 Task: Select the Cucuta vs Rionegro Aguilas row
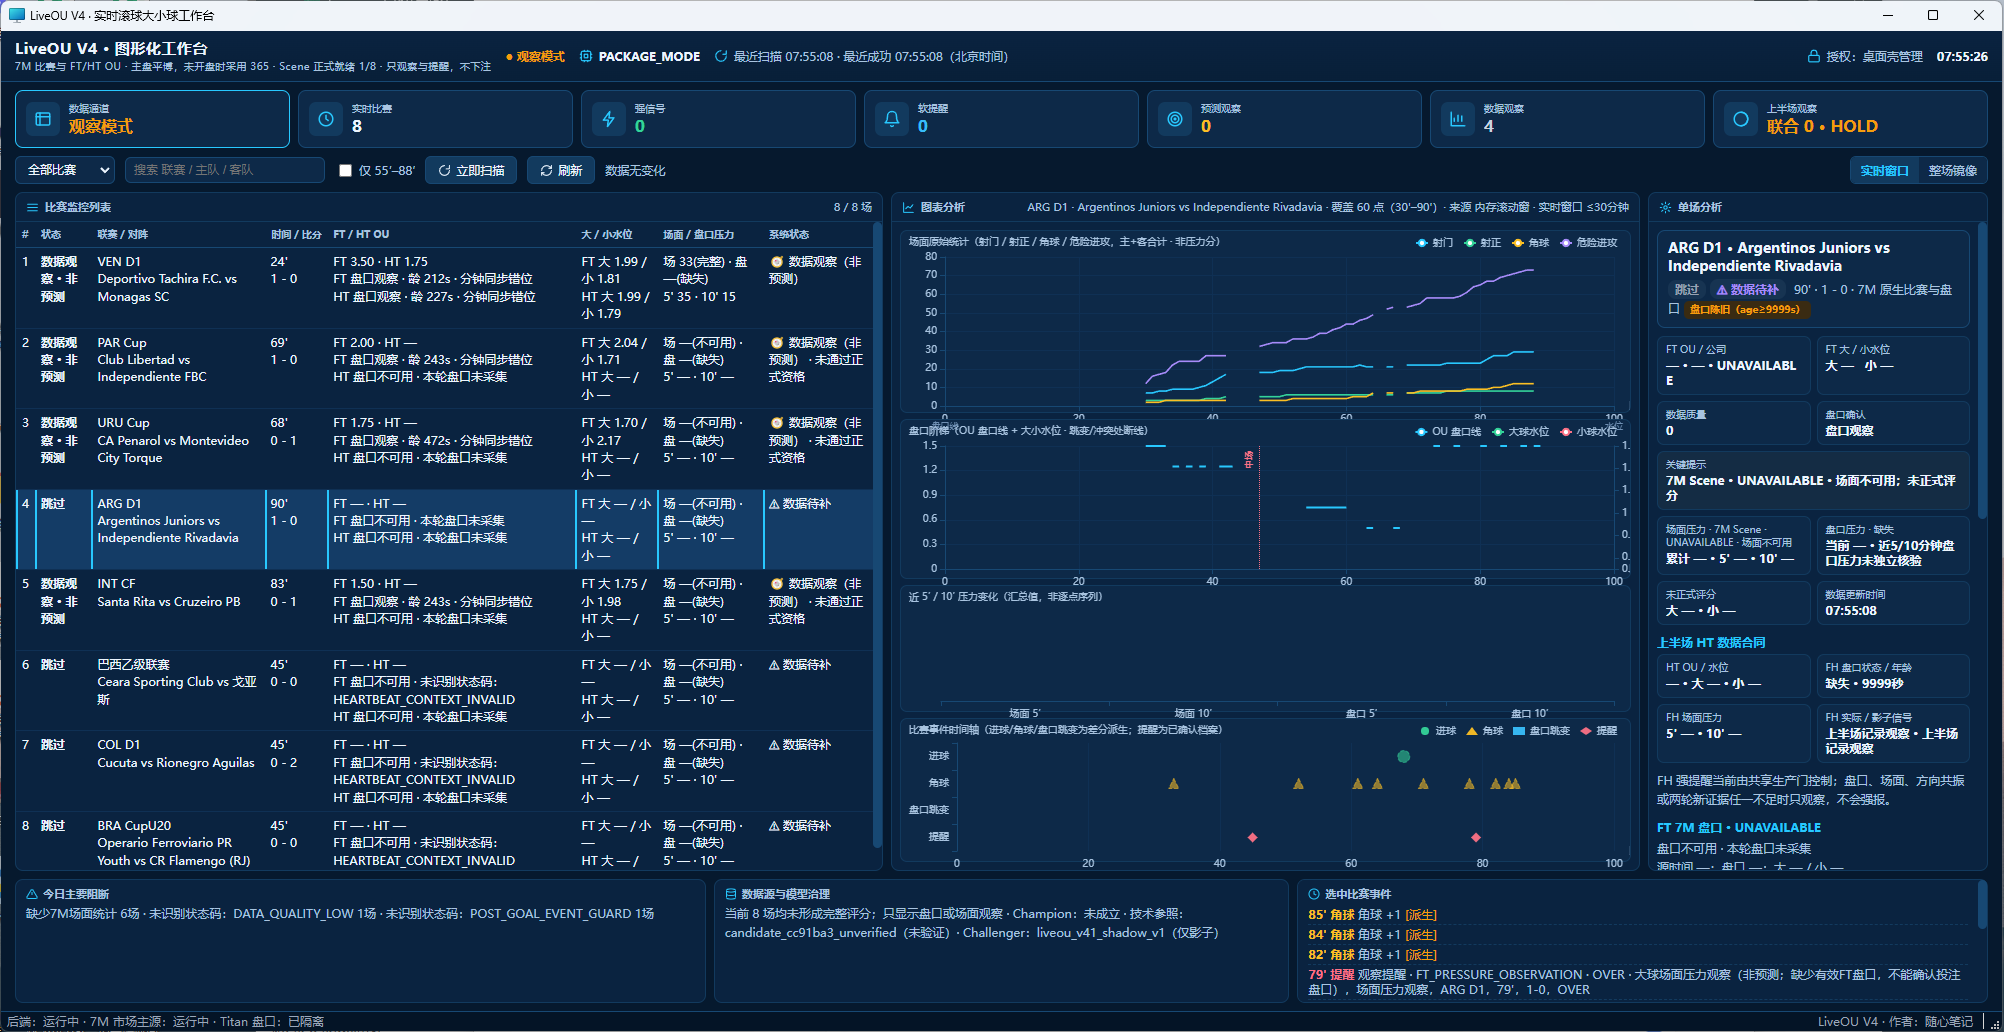444,771
